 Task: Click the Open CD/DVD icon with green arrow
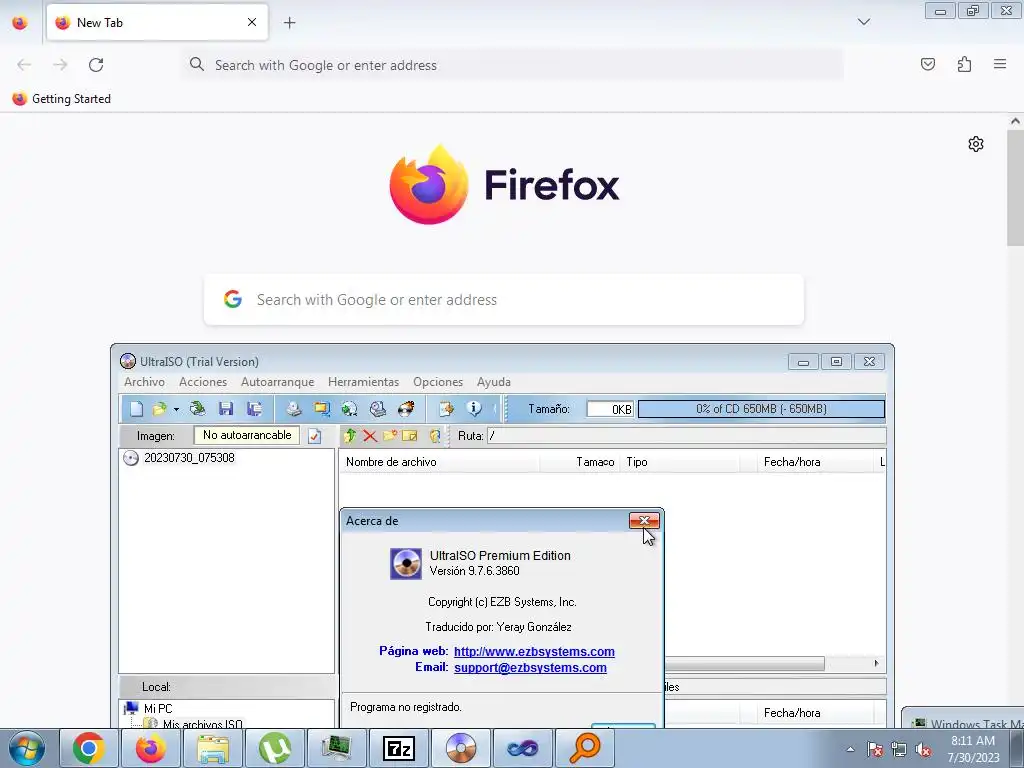197,409
